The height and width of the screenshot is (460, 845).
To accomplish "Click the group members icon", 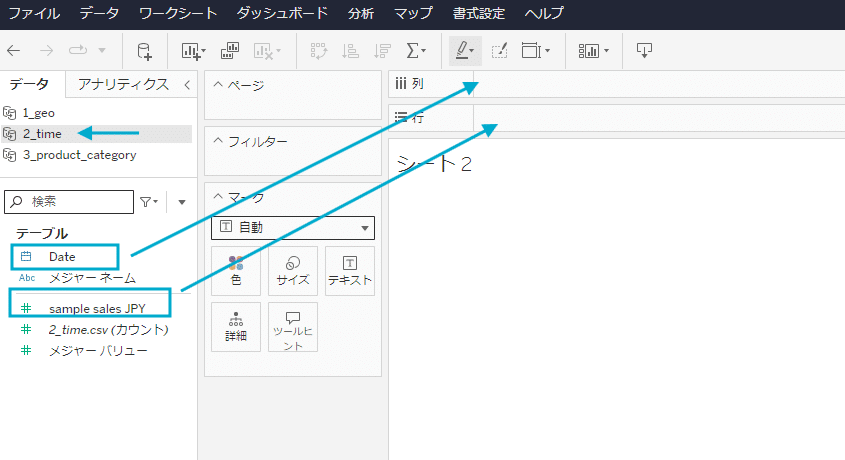I will pyautogui.click(x=500, y=51).
